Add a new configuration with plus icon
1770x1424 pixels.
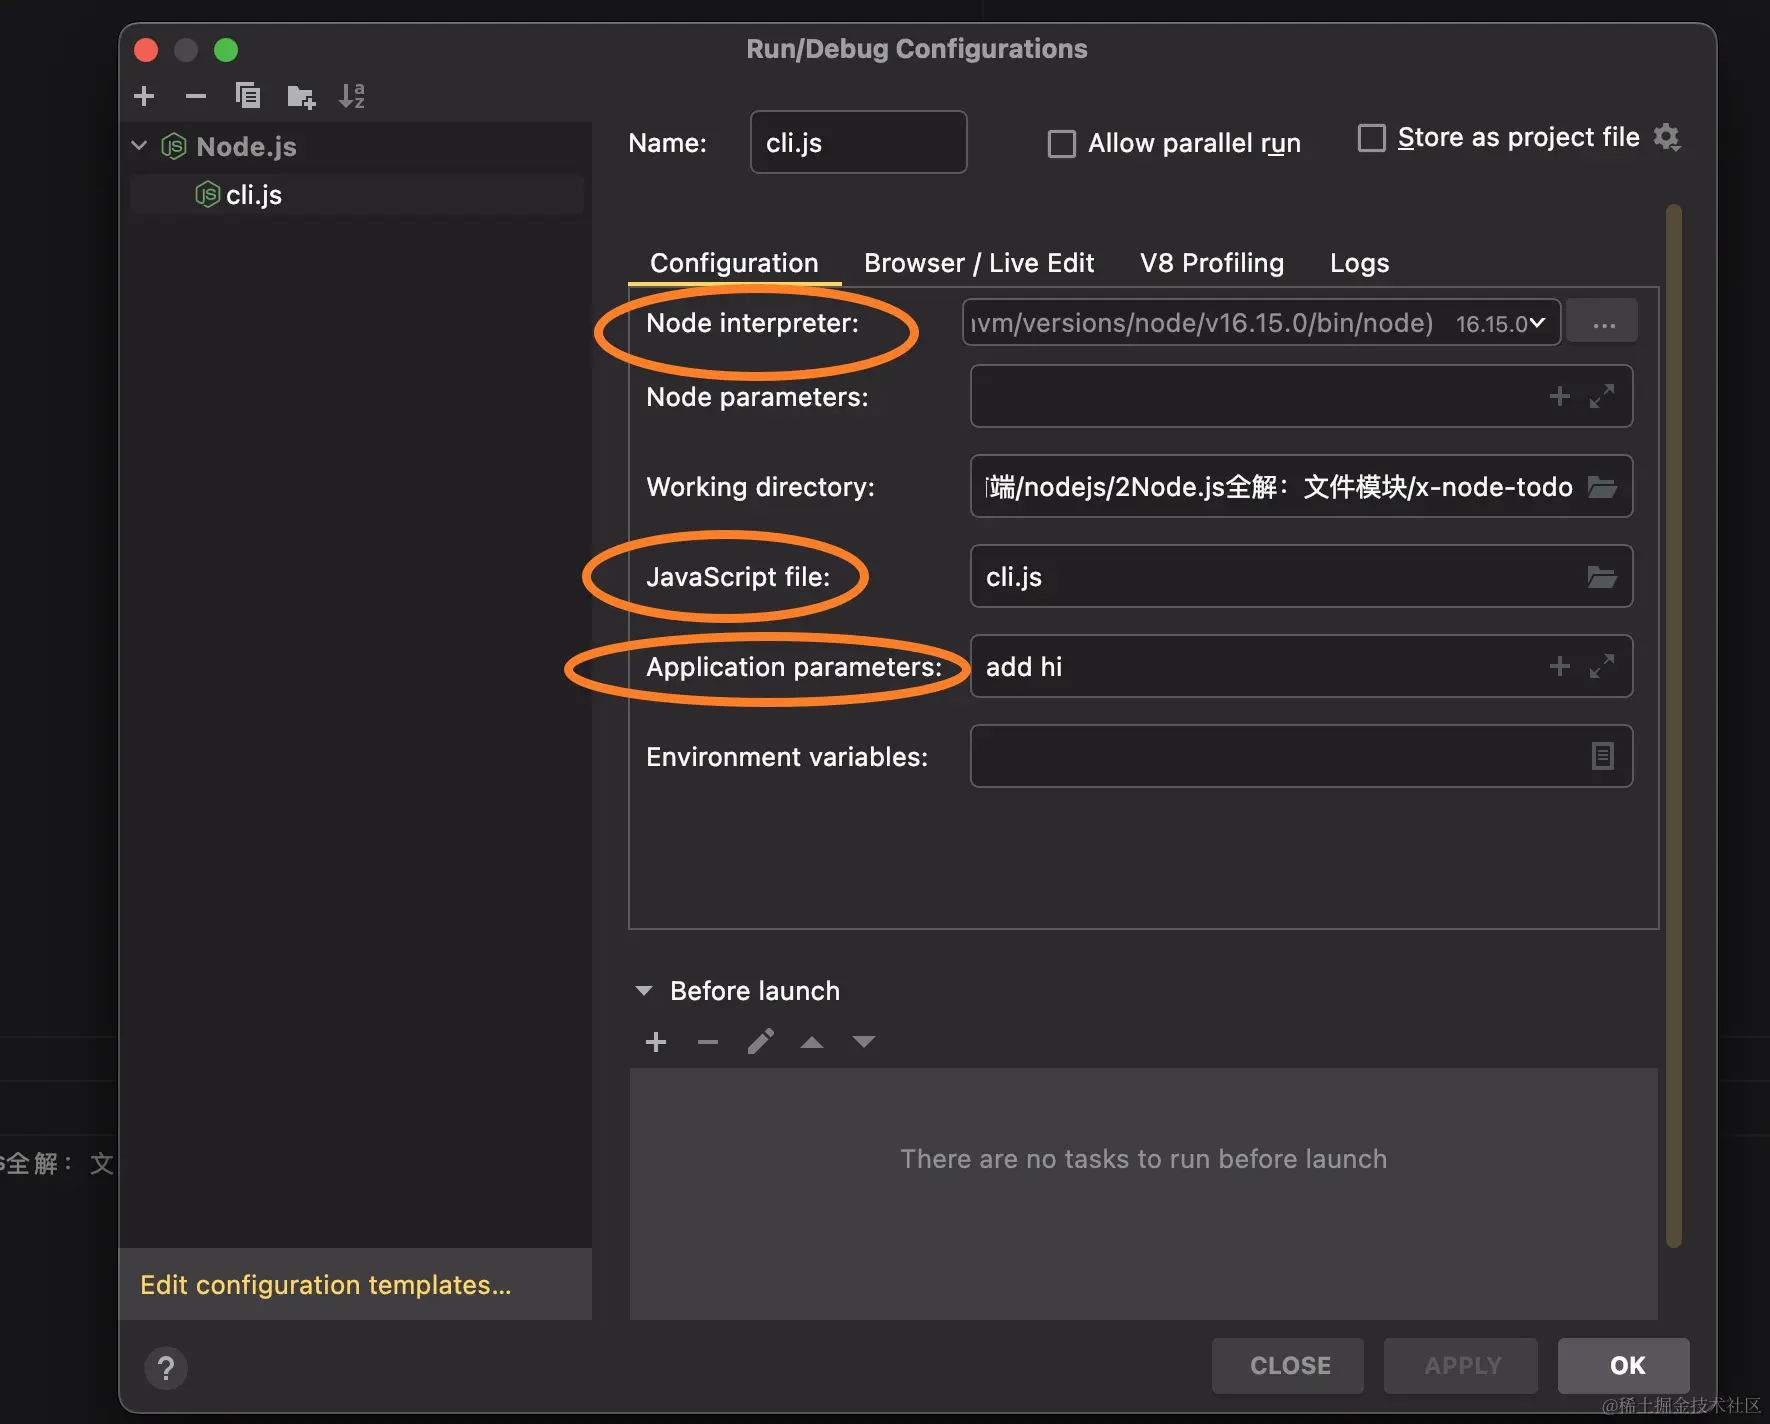click(x=144, y=96)
